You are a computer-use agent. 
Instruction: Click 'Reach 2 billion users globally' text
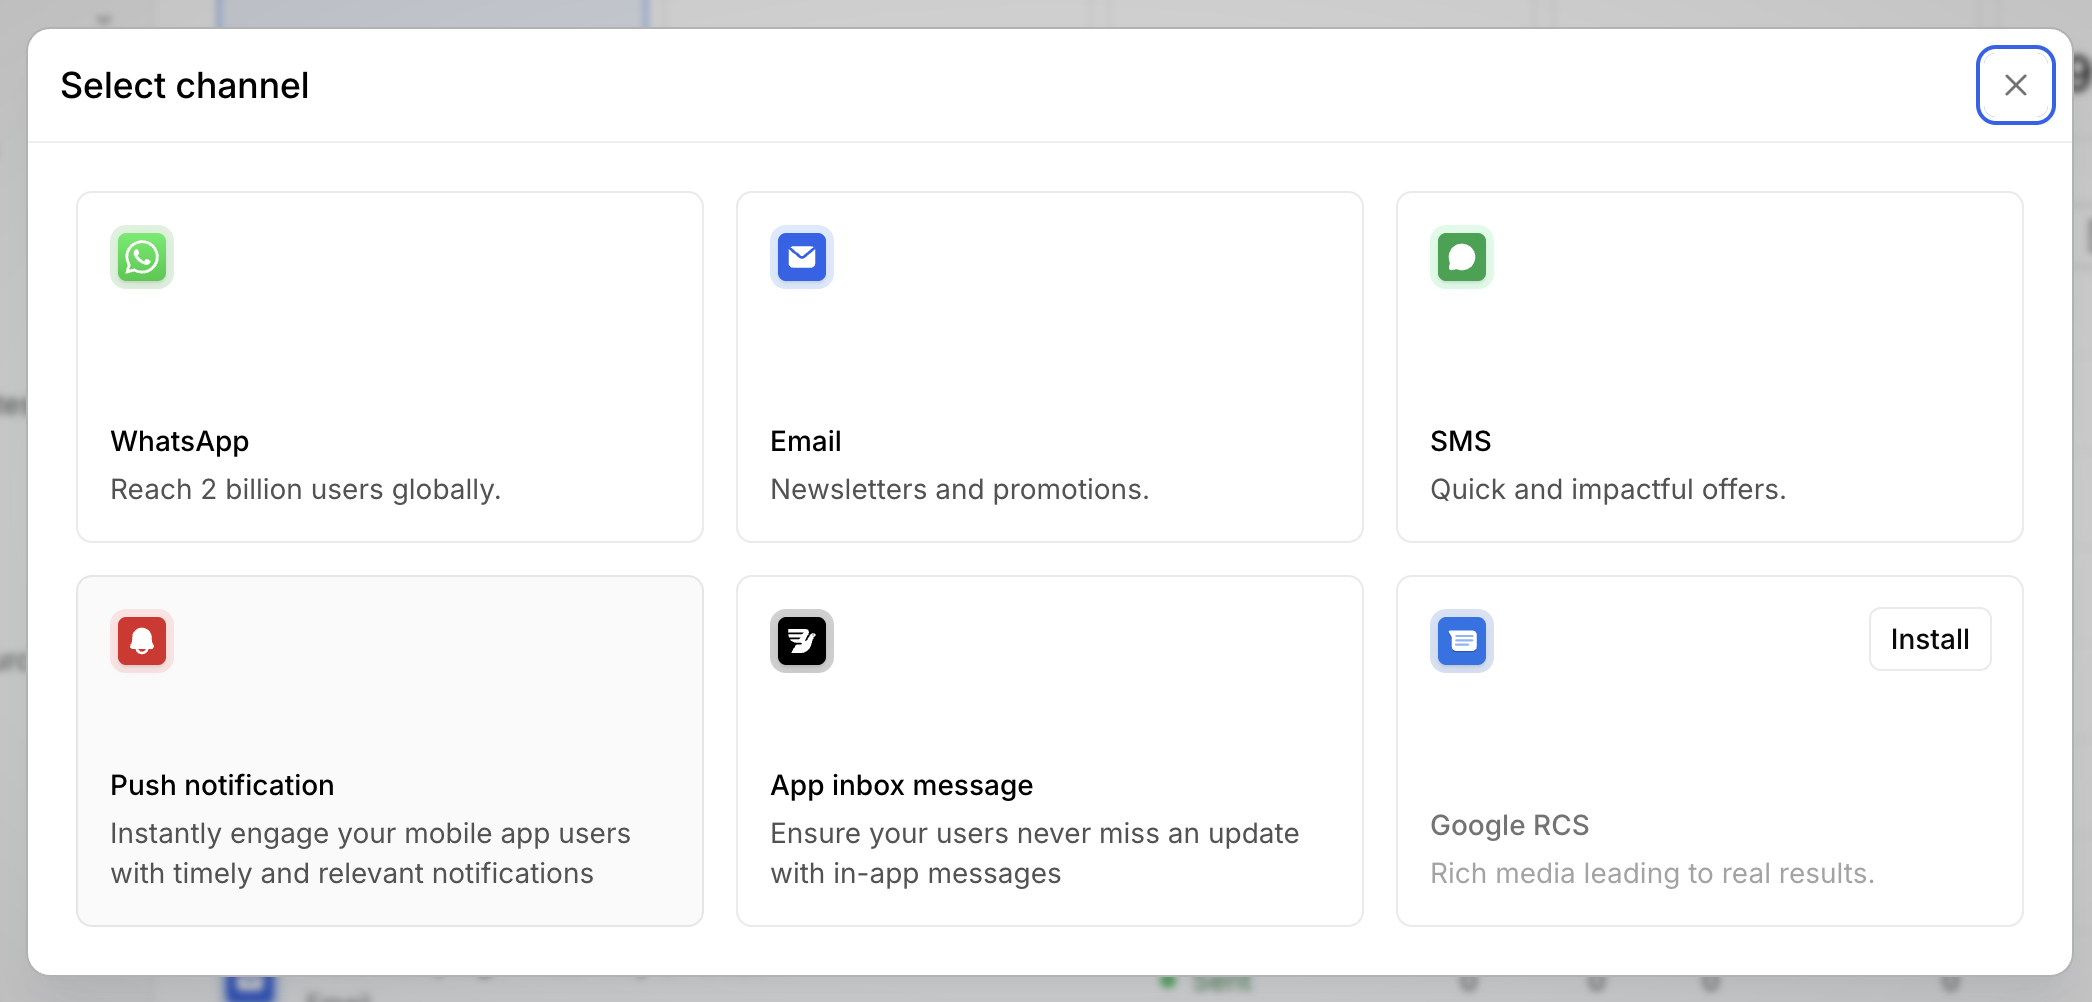coord(305,489)
